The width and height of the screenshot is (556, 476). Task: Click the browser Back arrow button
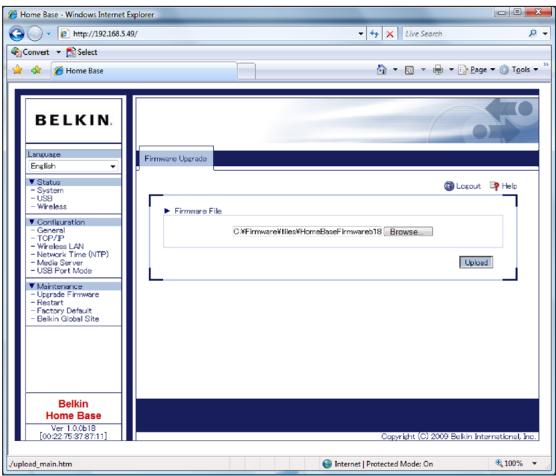point(17,34)
